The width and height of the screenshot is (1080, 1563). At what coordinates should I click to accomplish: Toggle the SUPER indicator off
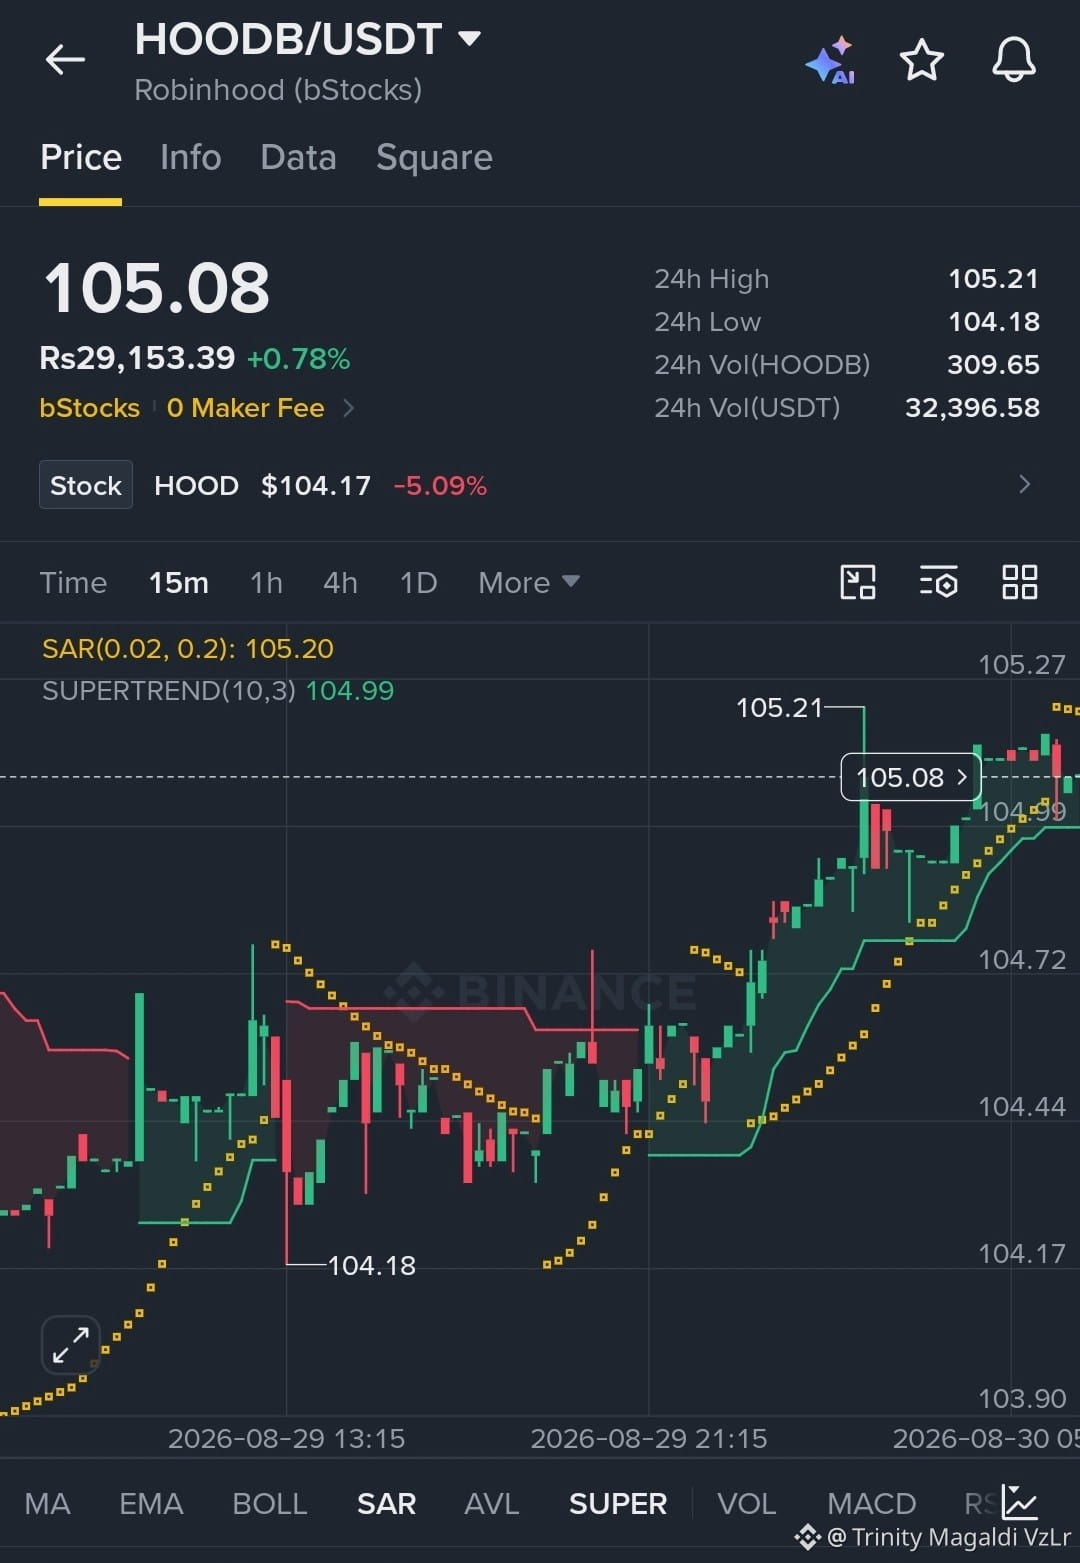point(617,1503)
